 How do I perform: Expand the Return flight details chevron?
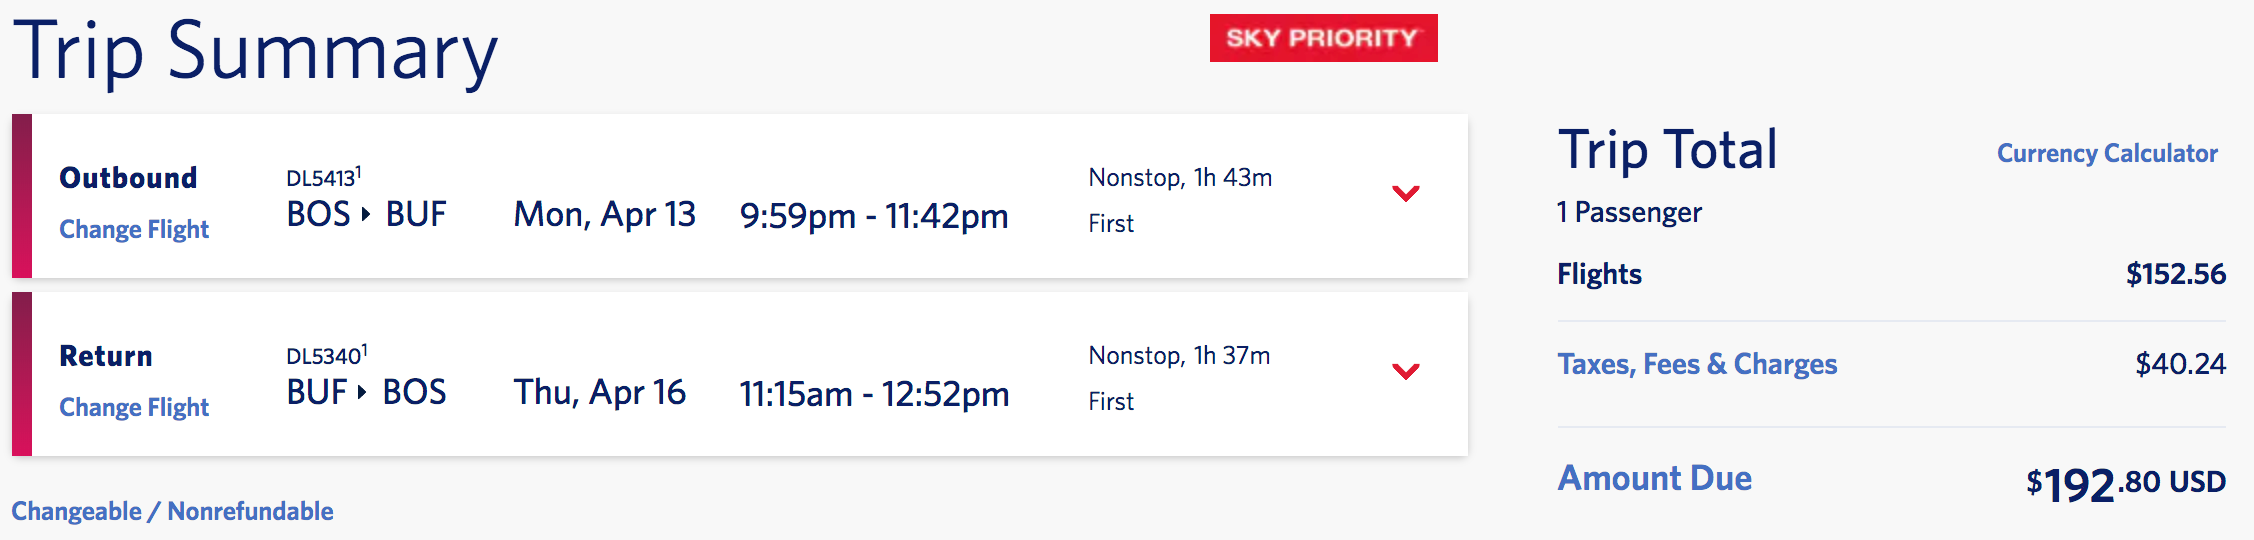coord(1405,372)
